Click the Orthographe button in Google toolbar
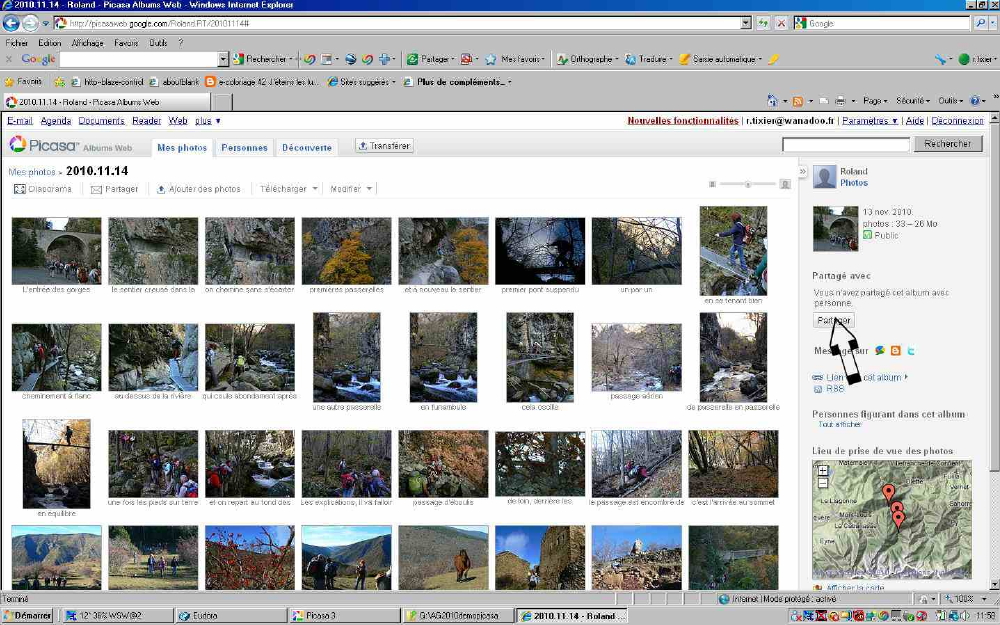1000x625 pixels. tap(586, 59)
